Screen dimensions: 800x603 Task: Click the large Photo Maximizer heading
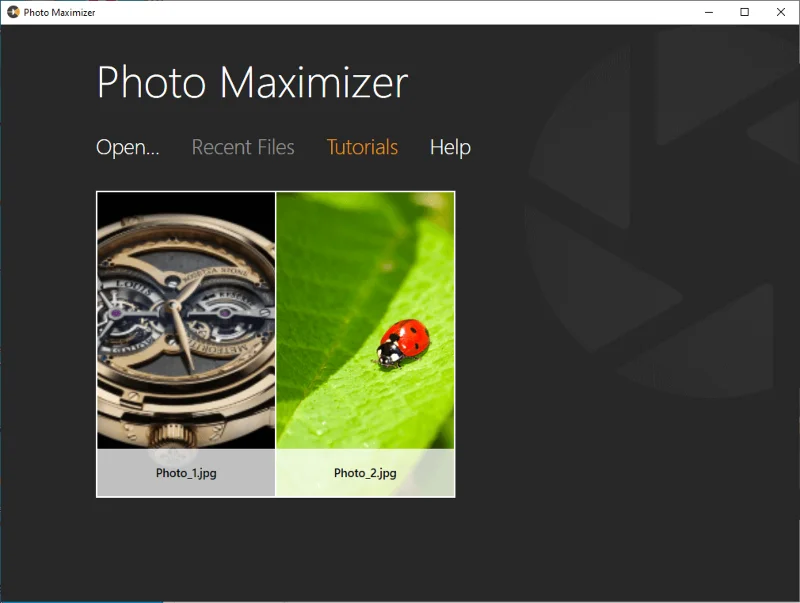click(x=252, y=82)
